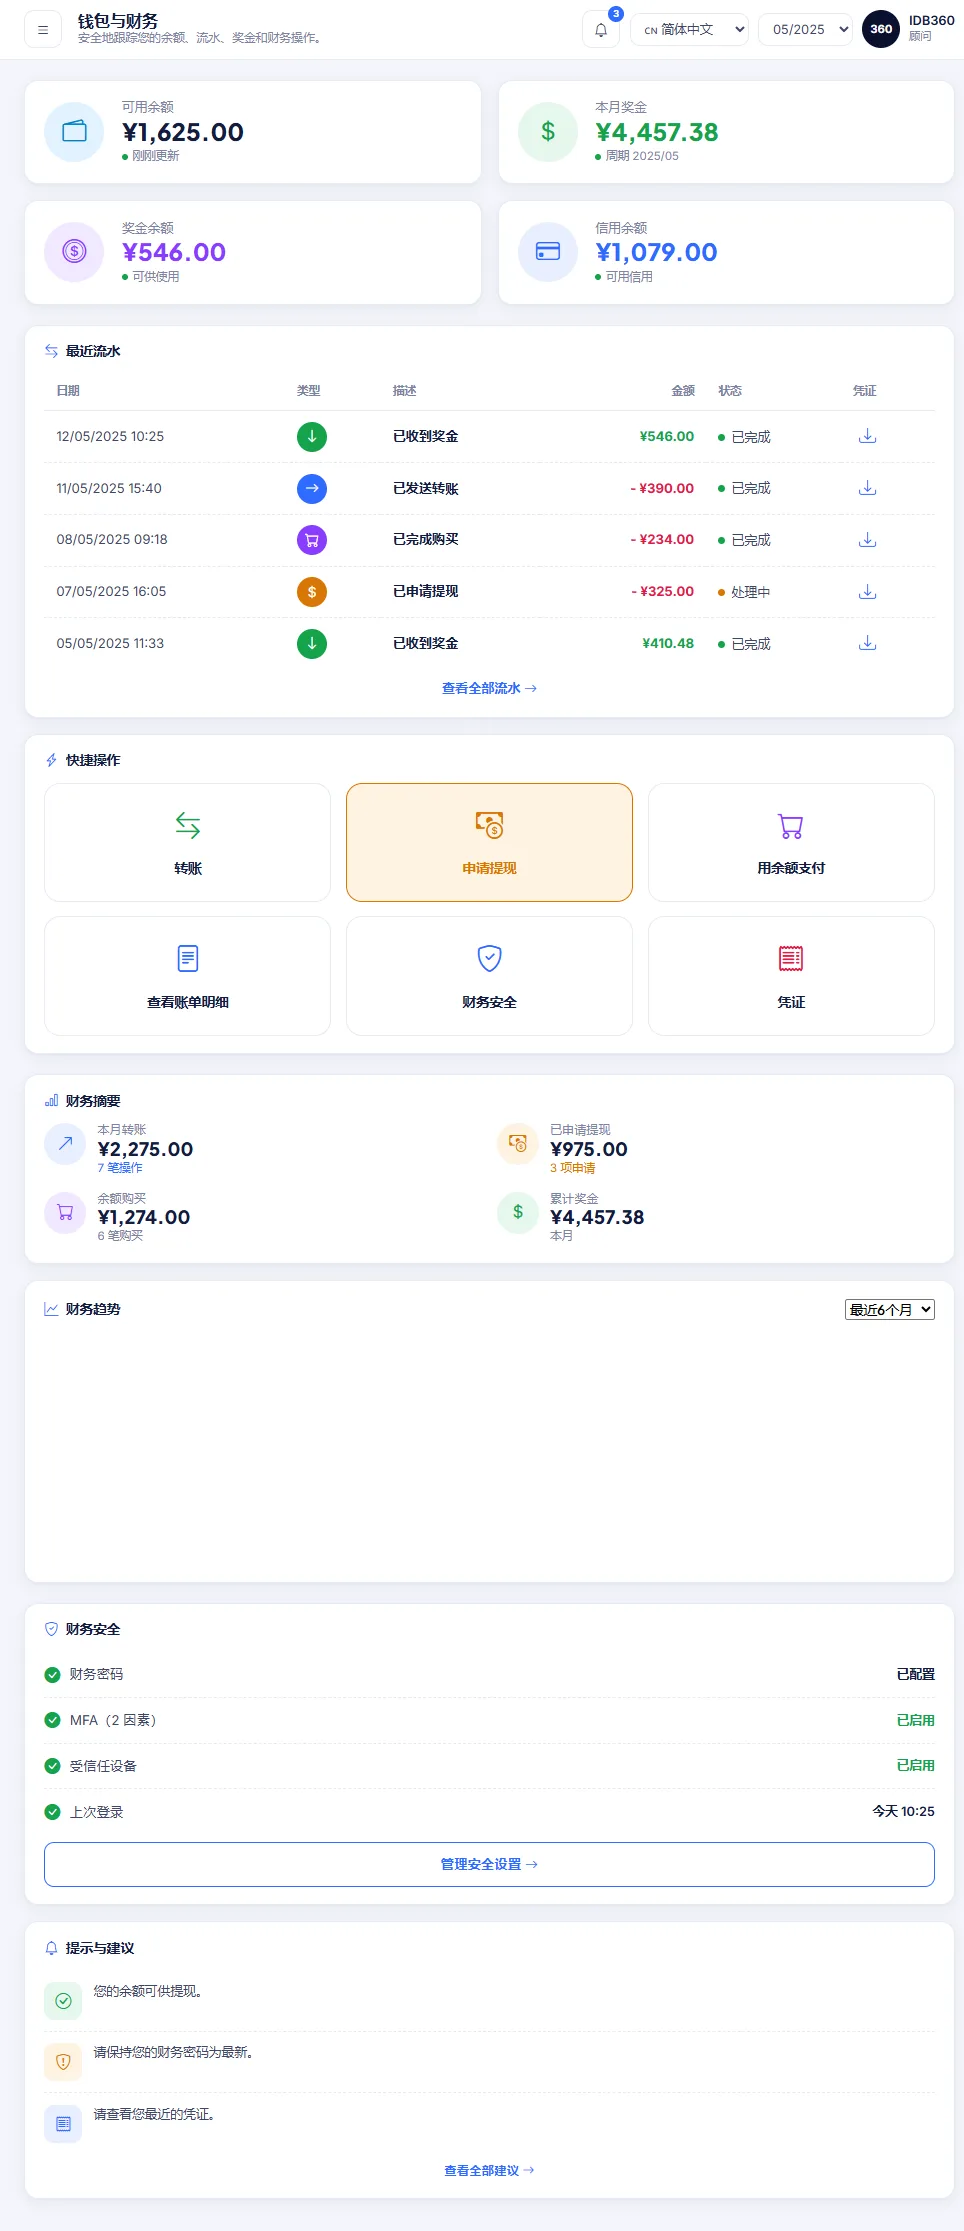Click the cash icon beside 已申请提现
This screenshot has width=964, height=2231.
518,1144
